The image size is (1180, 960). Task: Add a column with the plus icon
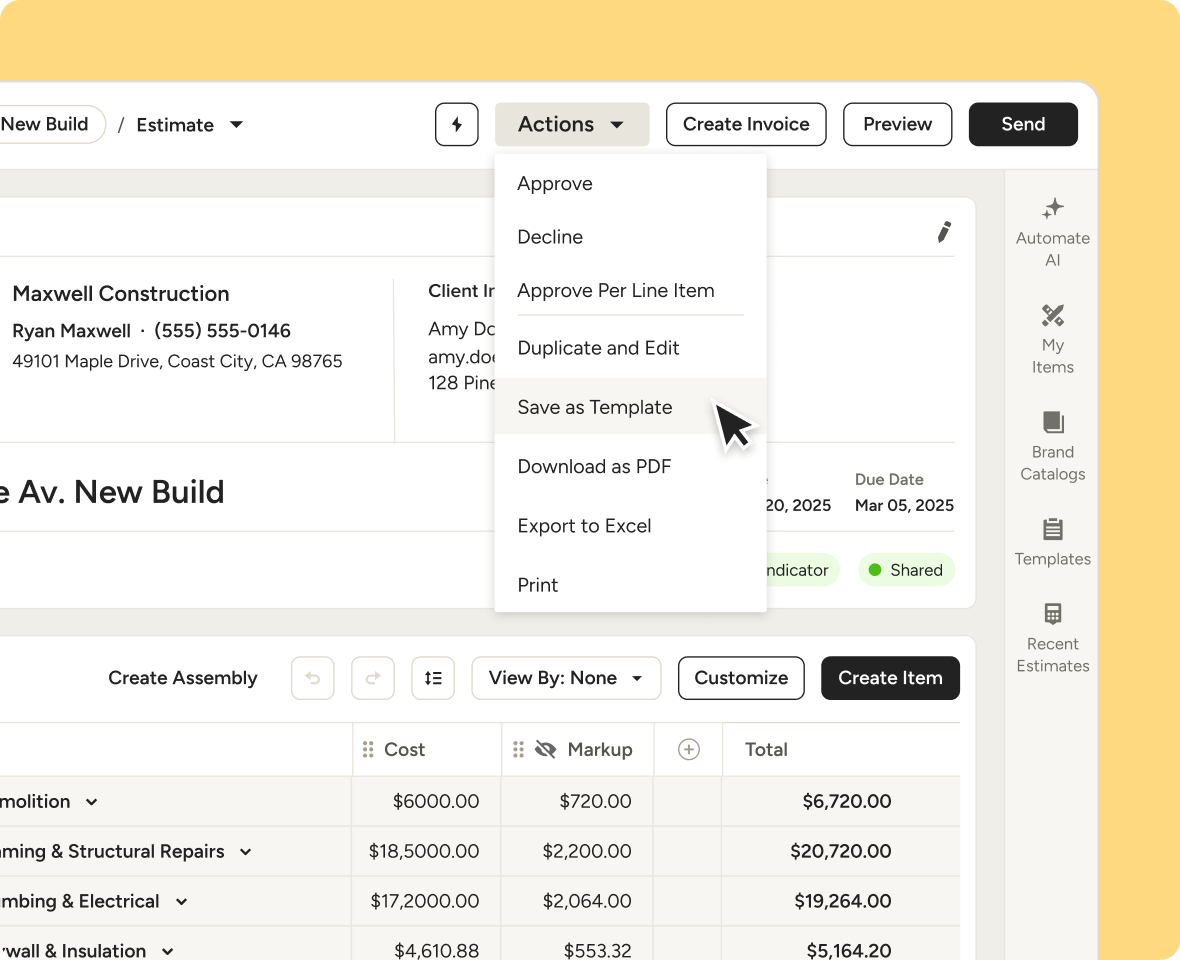point(688,750)
